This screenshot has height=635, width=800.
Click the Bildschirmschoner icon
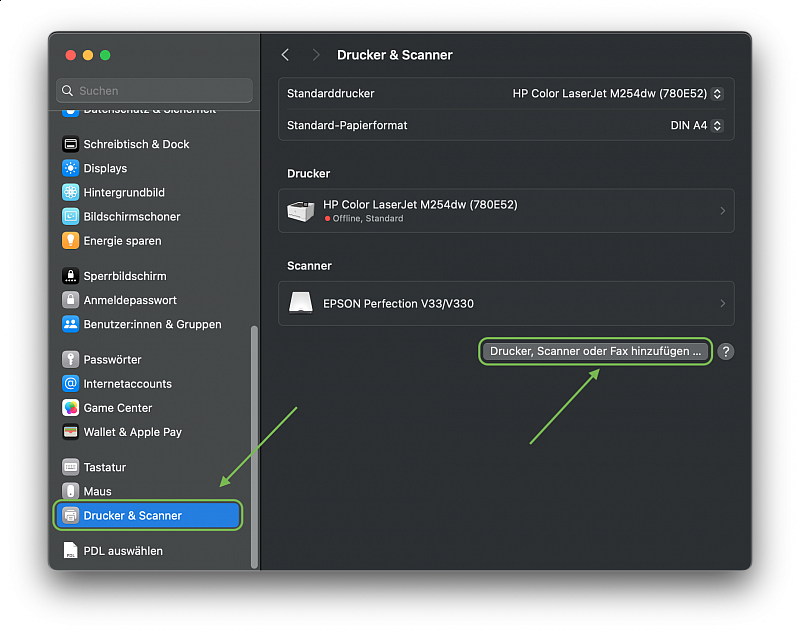(70, 217)
